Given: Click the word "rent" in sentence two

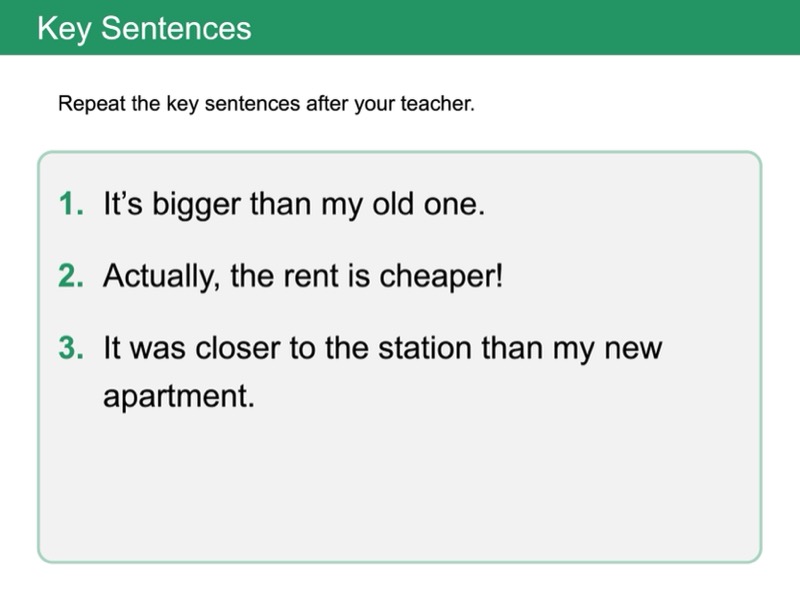Looking at the screenshot, I should tap(309, 275).
